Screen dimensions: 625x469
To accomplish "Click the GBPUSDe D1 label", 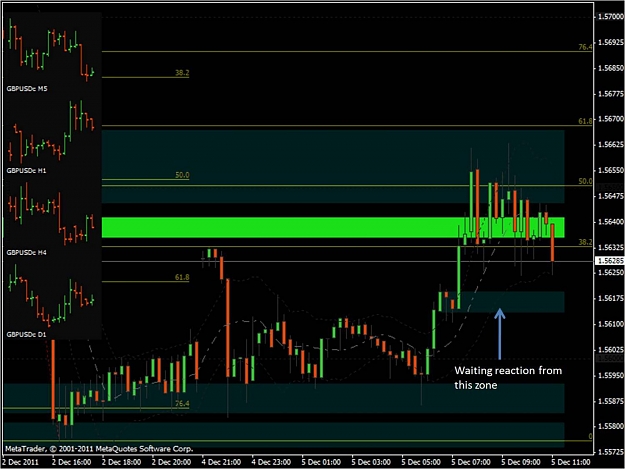I will coord(26,334).
